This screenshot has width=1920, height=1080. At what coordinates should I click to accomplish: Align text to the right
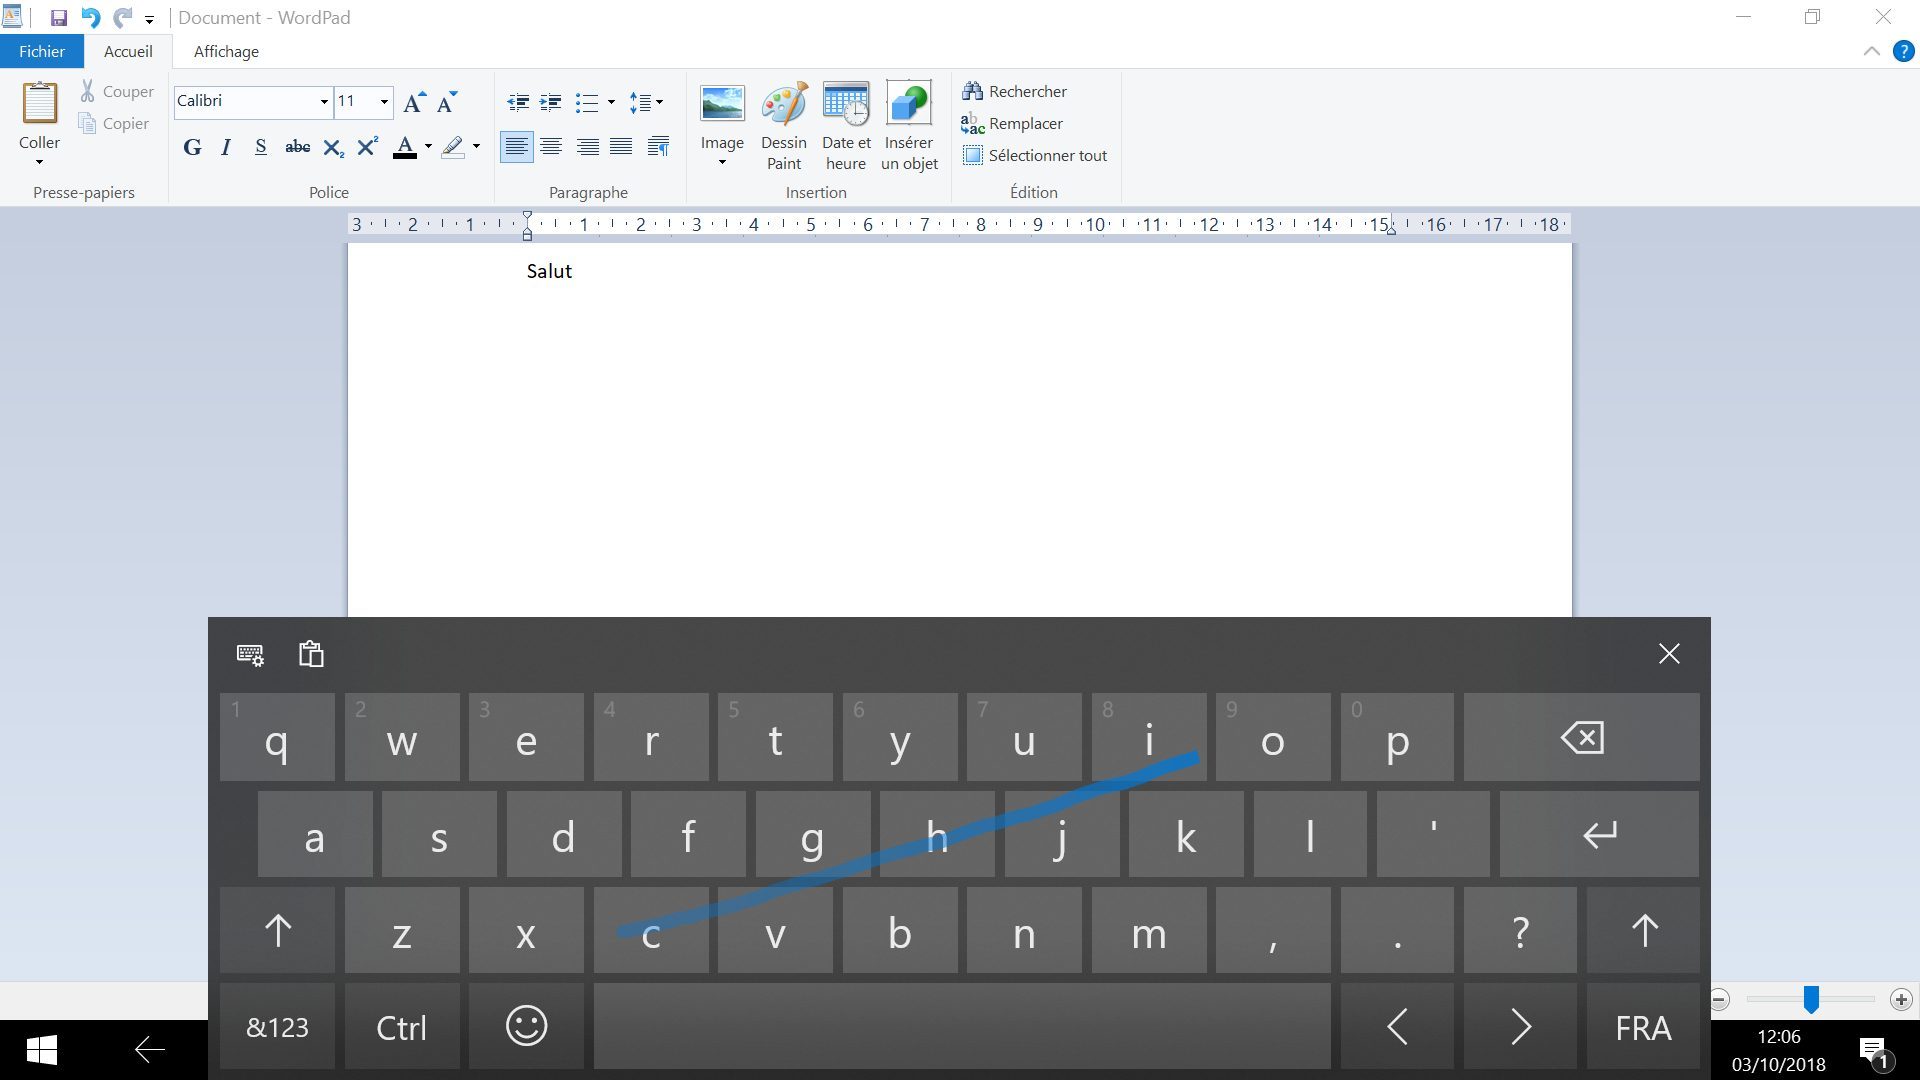[x=588, y=147]
